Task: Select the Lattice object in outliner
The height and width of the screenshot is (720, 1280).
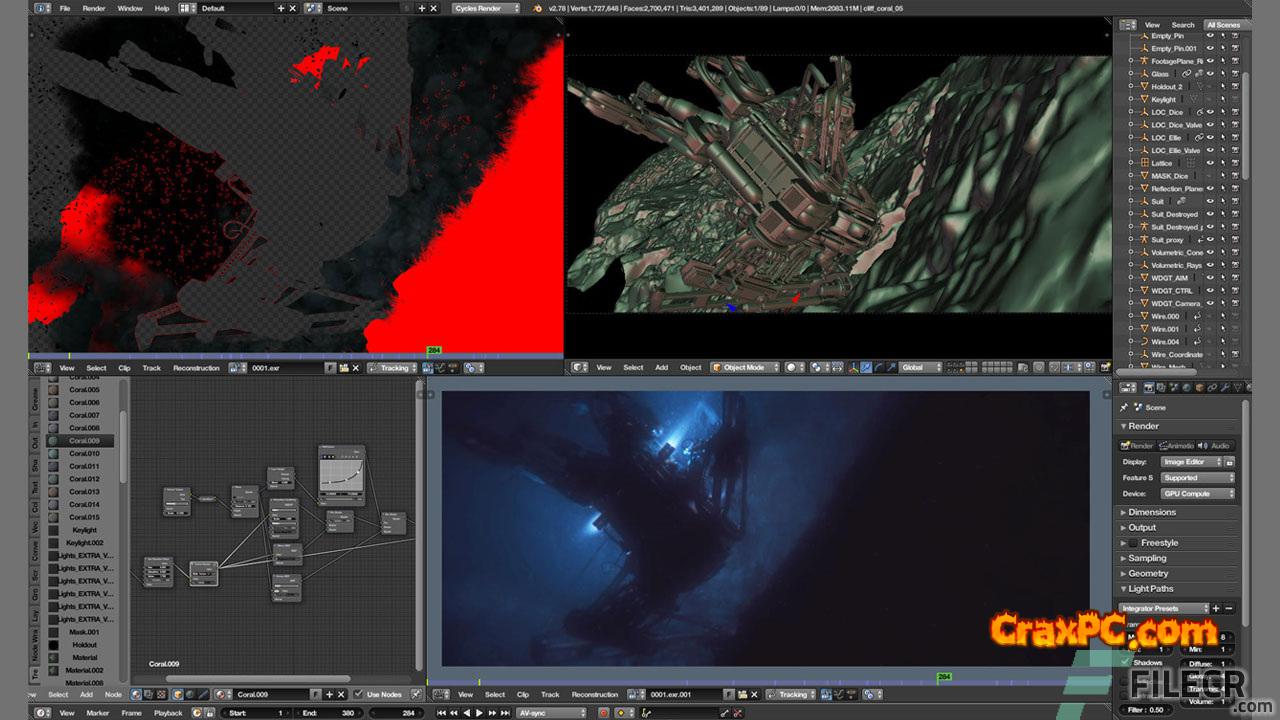Action: [x=1161, y=163]
